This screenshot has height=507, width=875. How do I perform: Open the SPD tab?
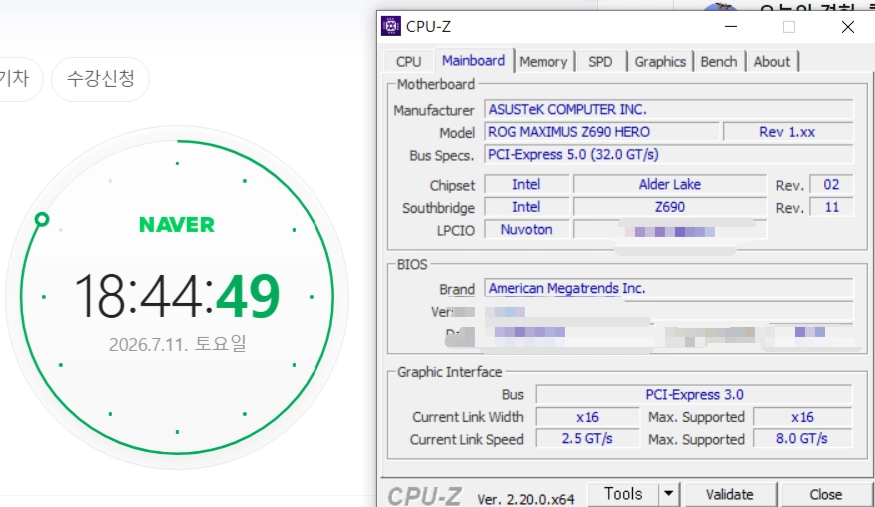pyautogui.click(x=600, y=61)
